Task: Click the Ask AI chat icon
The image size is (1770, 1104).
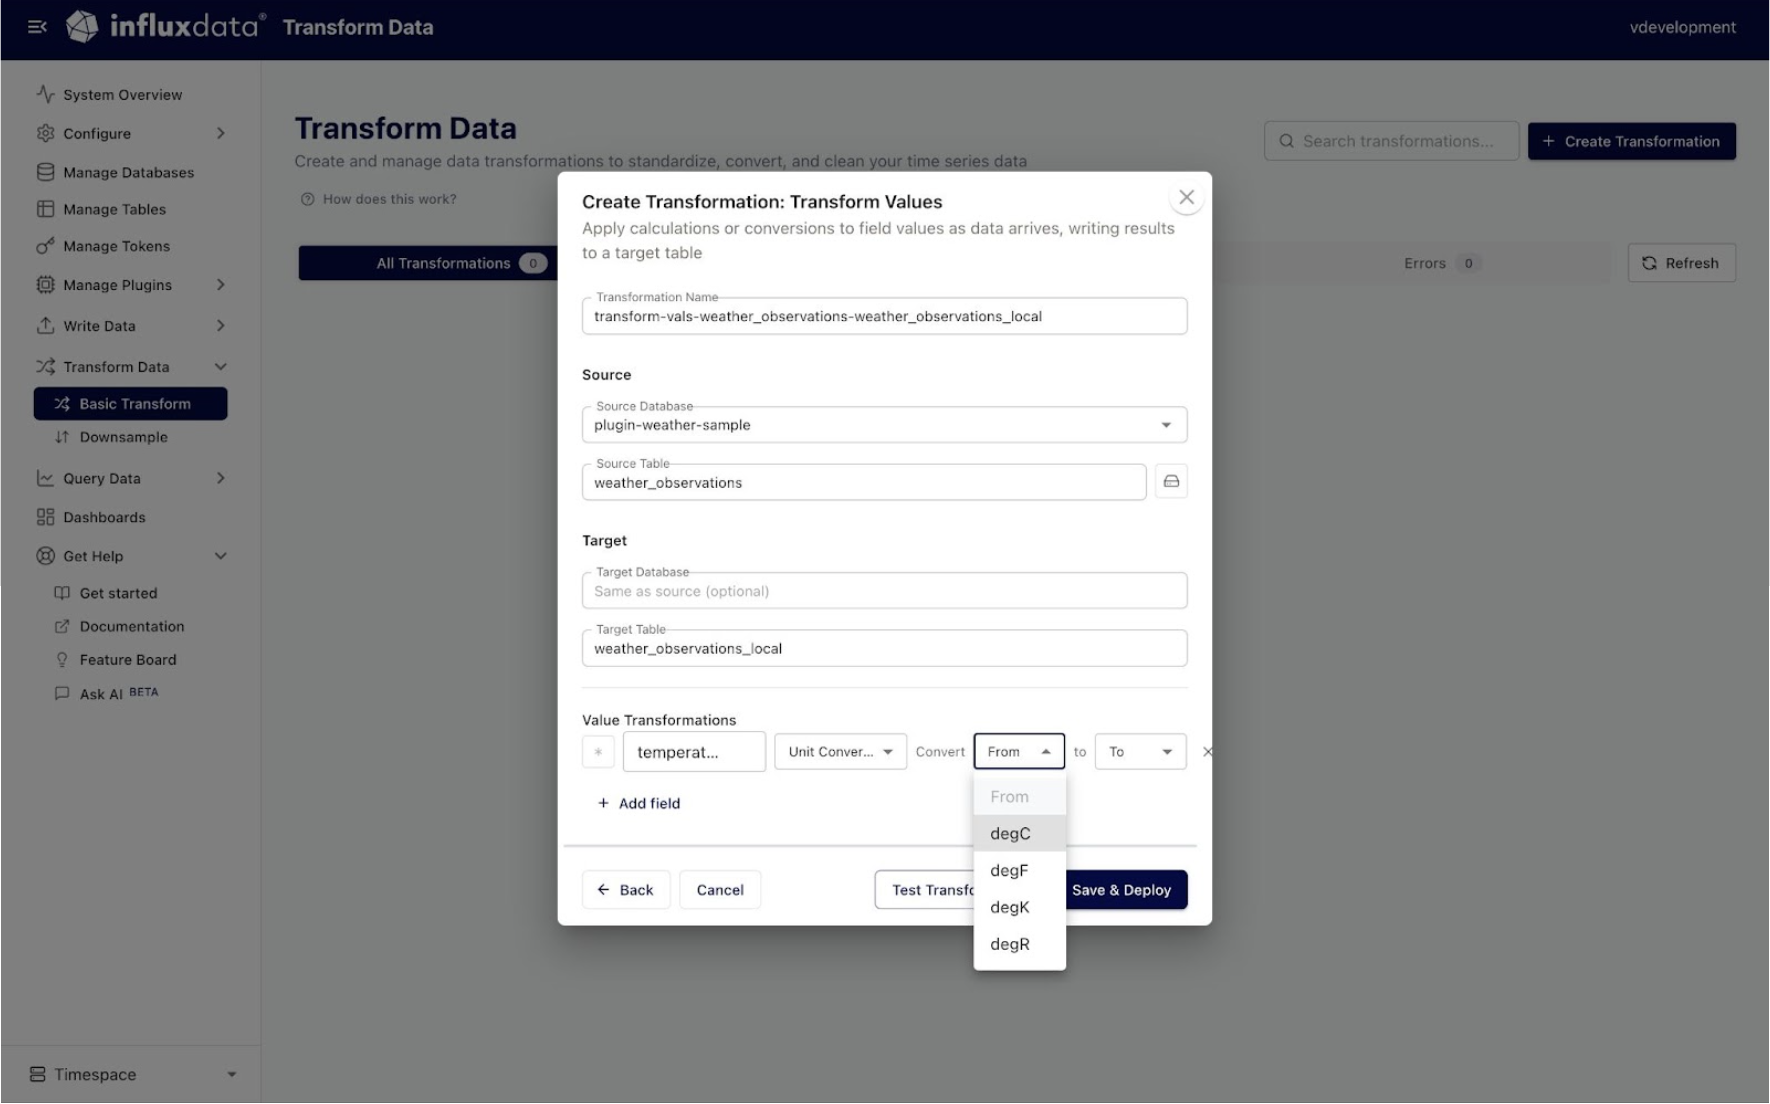Action: [62, 693]
